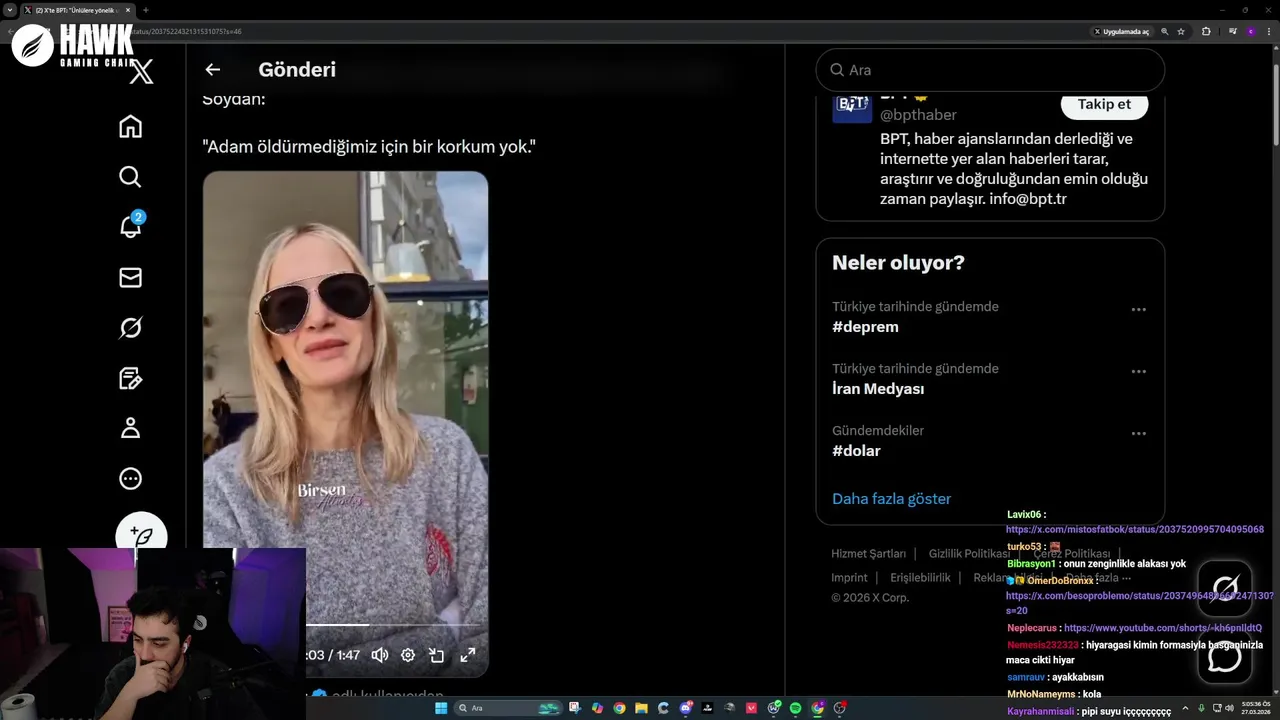Open Discord from the taskbar

pyautogui.click(x=686, y=708)
